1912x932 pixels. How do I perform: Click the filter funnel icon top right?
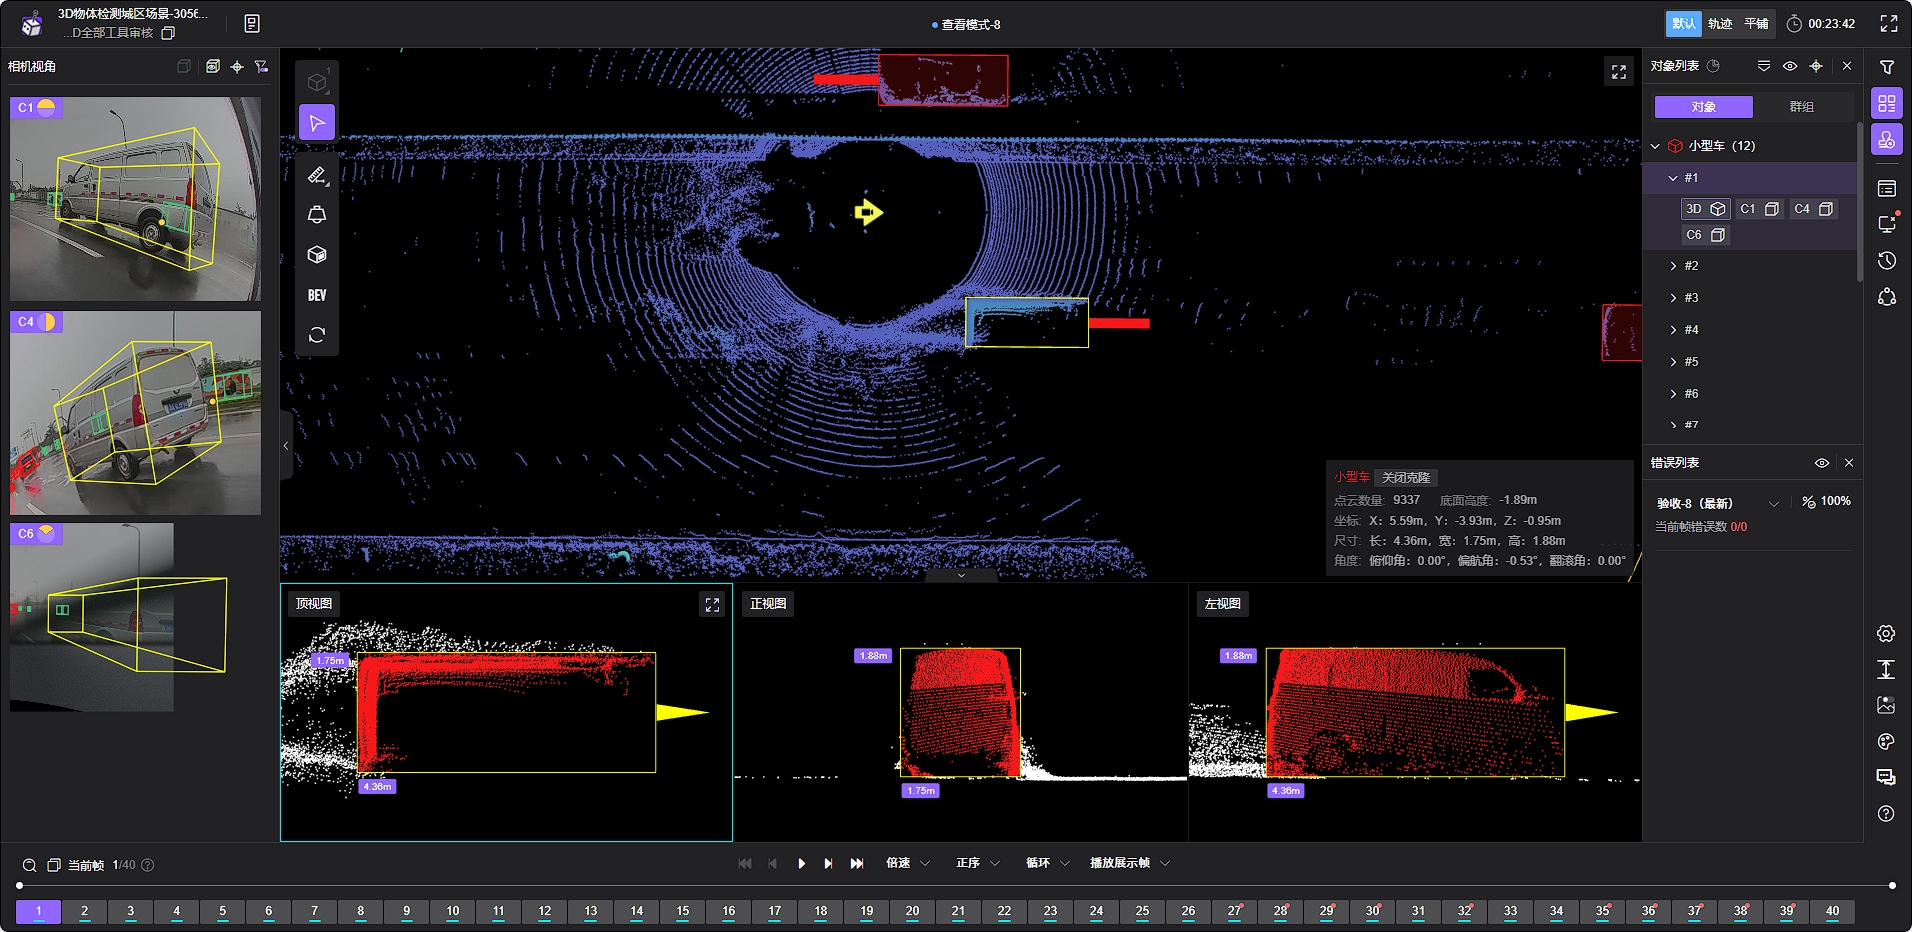point(1887,67)
